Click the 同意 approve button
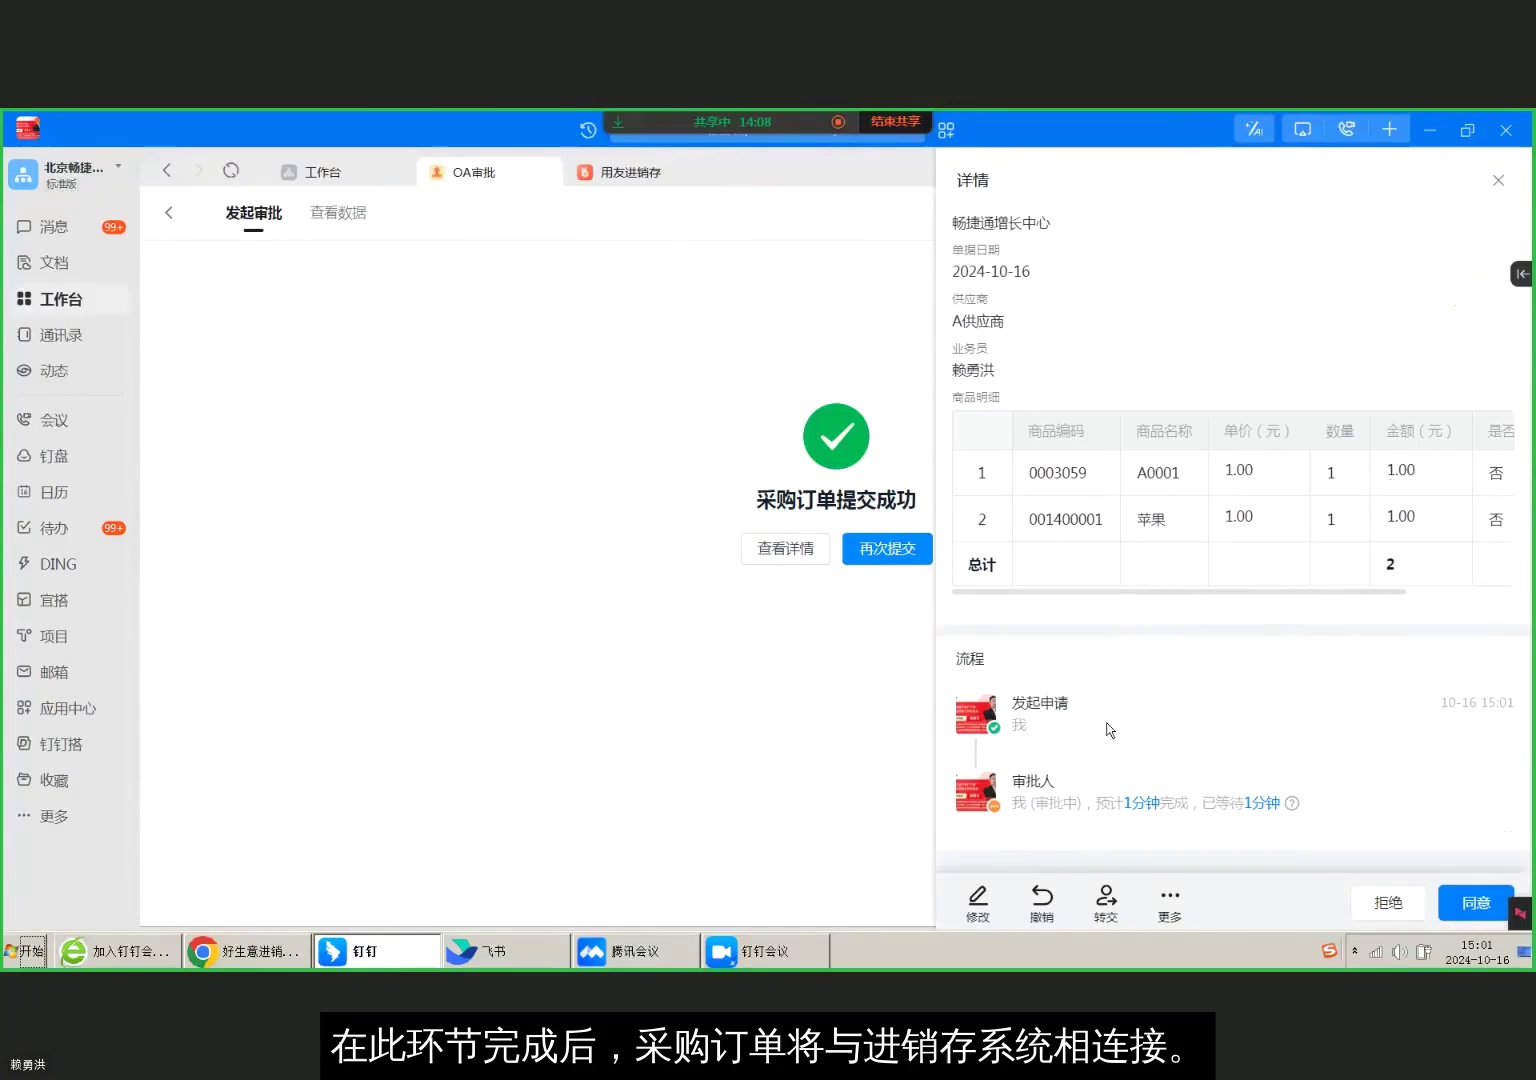 pos(1474,902)
